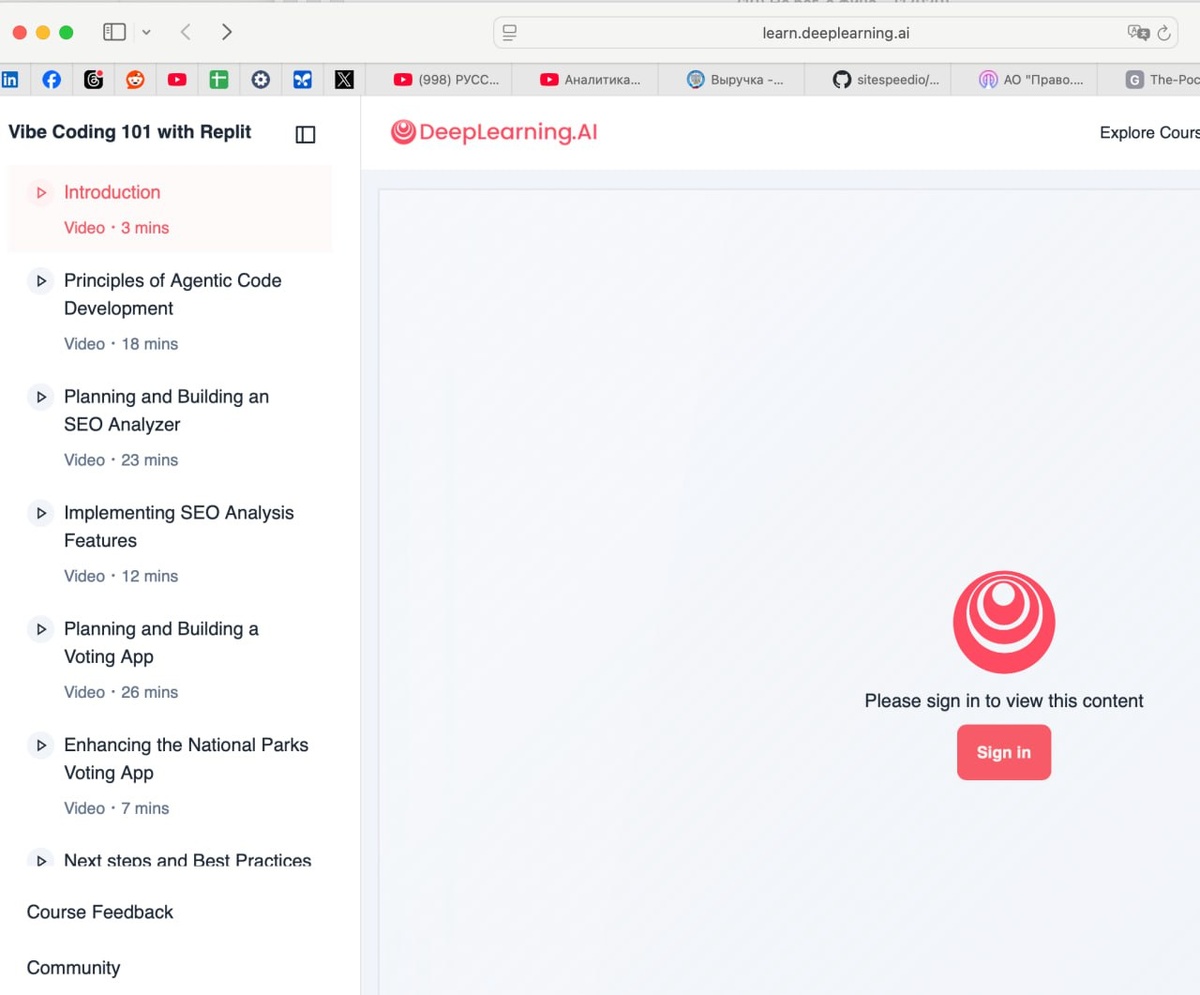Click the "Video · 3 mins" label
The image size is (1200, 995).
(x=116, y=228)
